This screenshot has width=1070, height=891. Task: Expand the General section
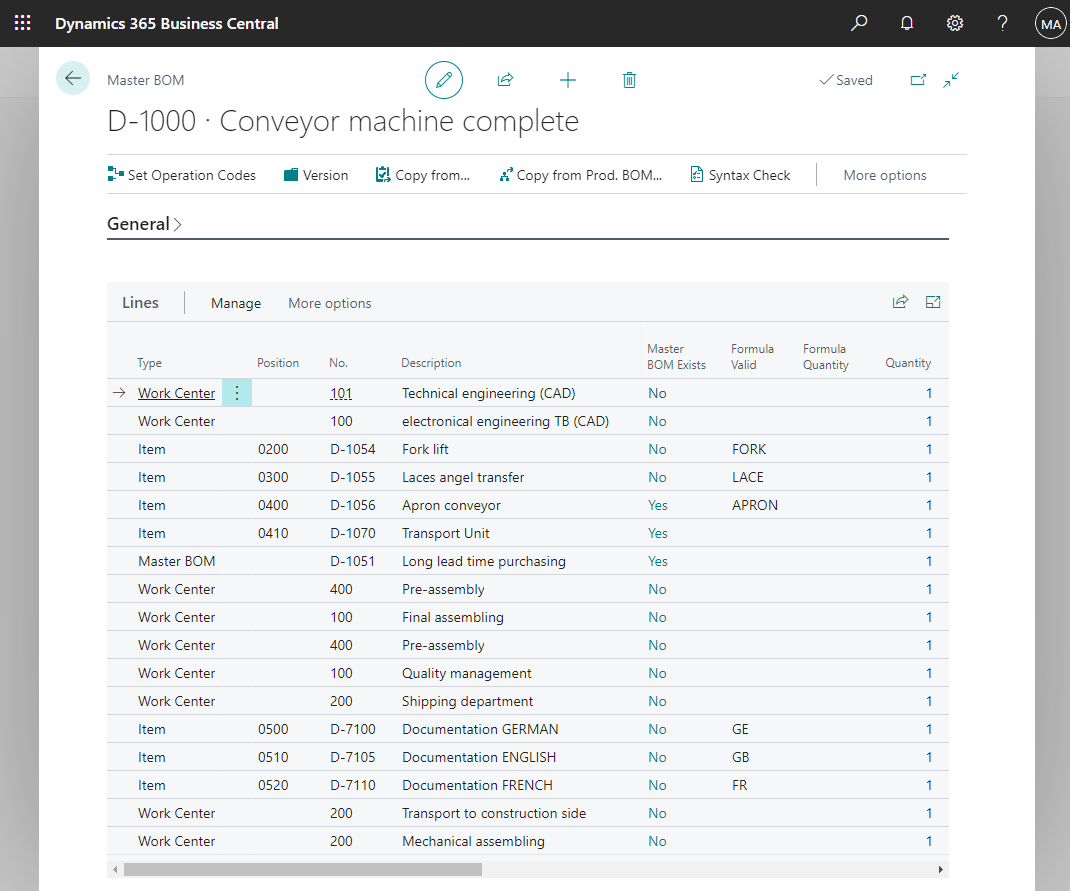point(145,224)
